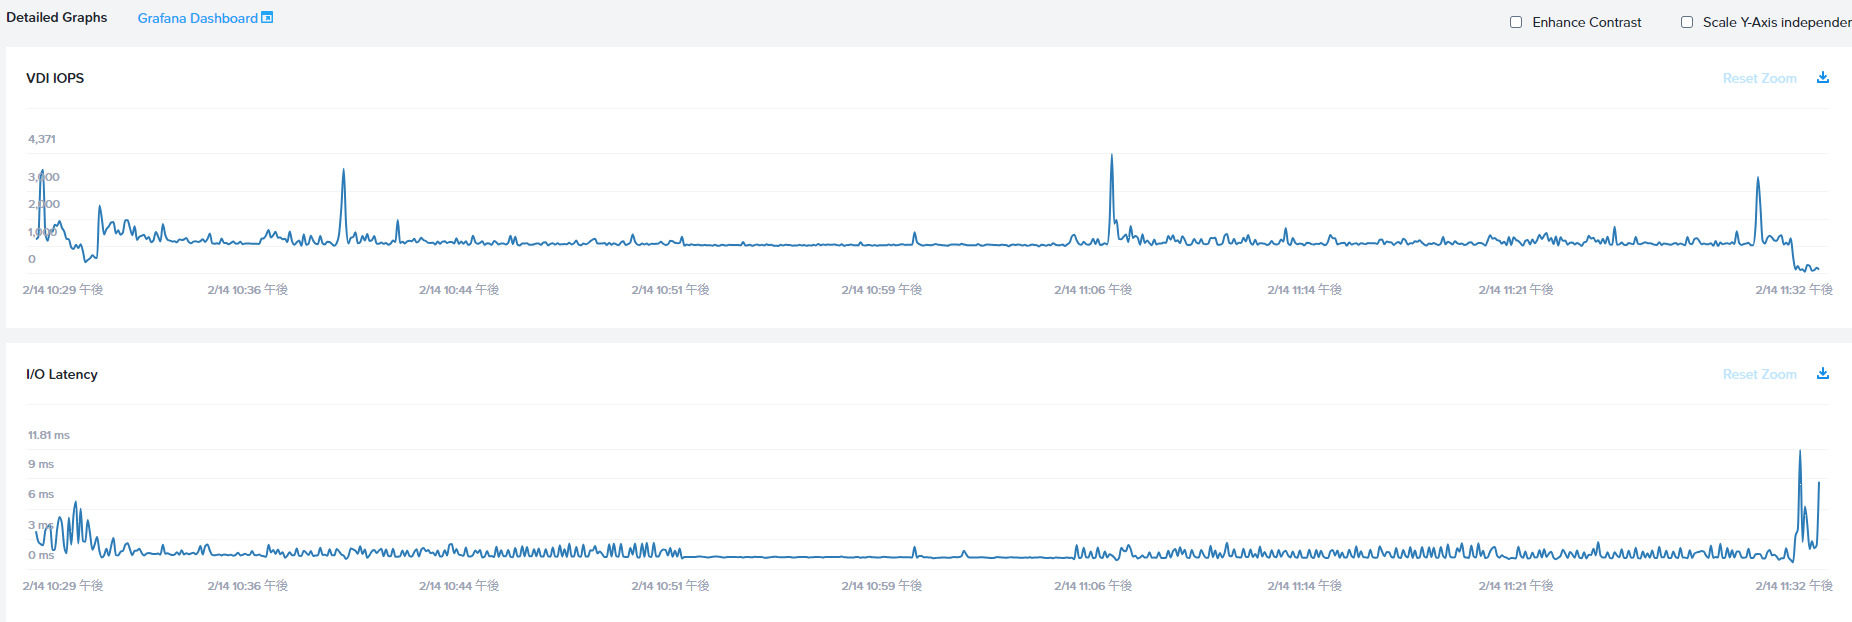
Task: Download the VDI IOPS graph data
Action: (x=1823, y=77)
